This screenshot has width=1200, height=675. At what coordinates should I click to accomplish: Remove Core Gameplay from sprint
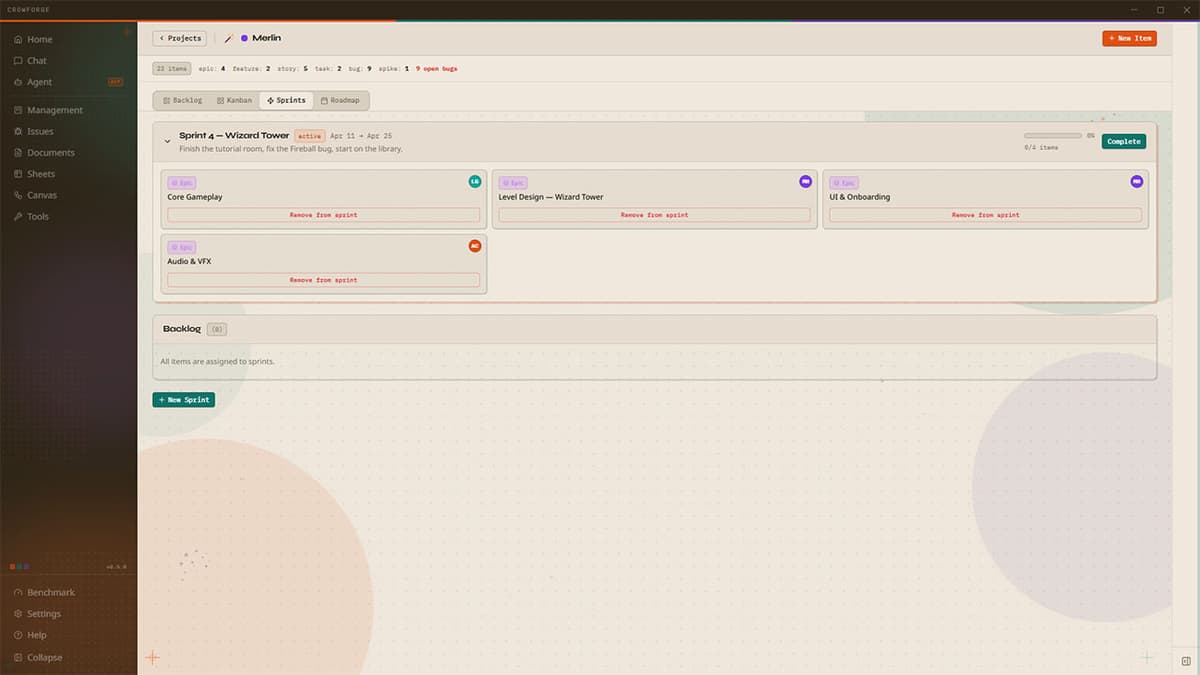coord(324,215)
